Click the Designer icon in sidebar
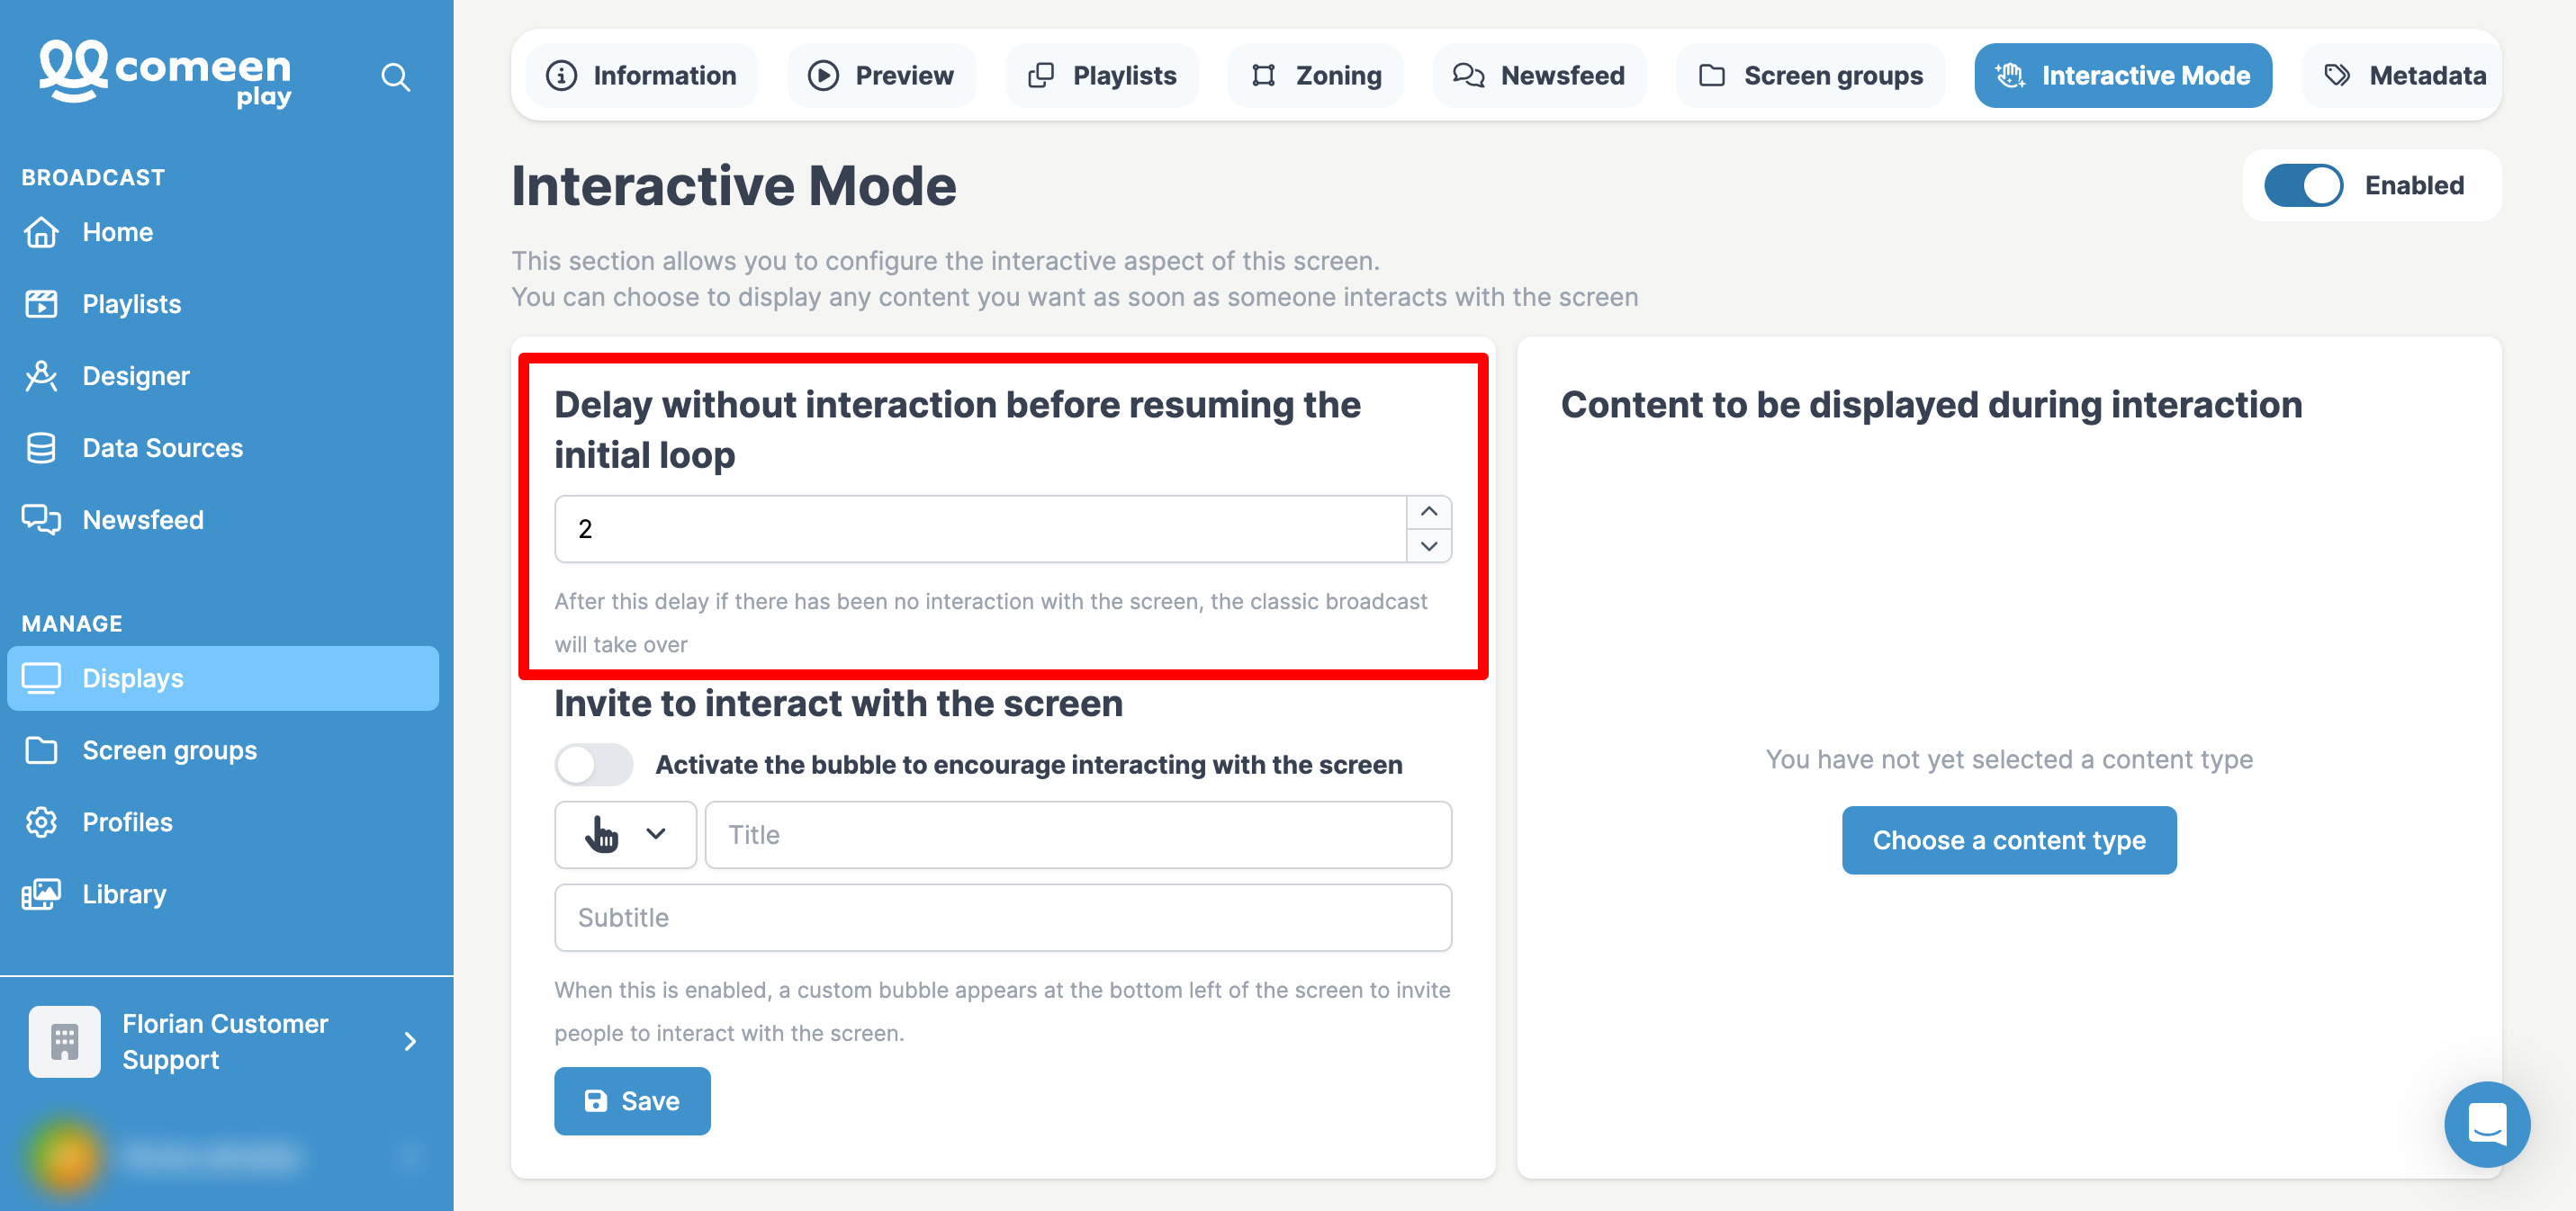 [41, 376]
